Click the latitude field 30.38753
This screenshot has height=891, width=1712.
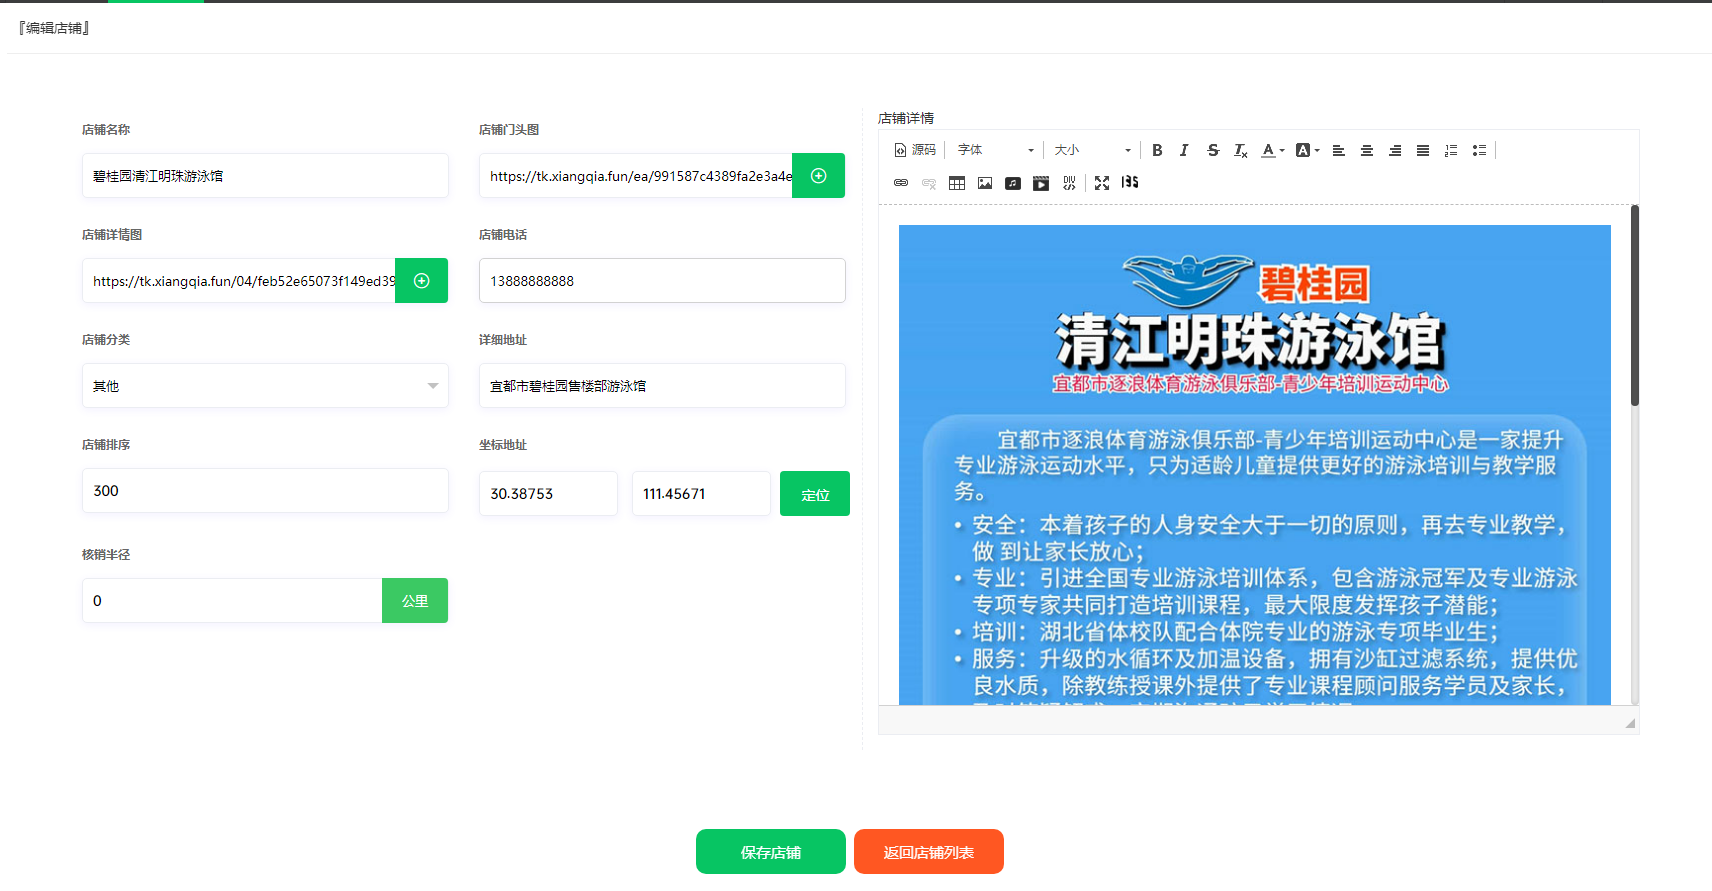click(548, 494)
